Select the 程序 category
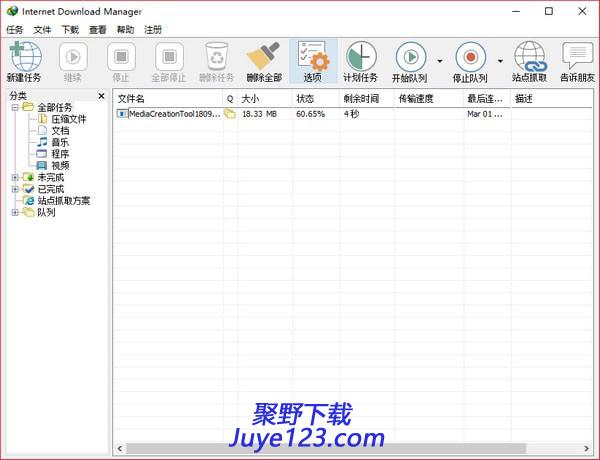Viewport: 600px width, 460px height. point(60,154)
